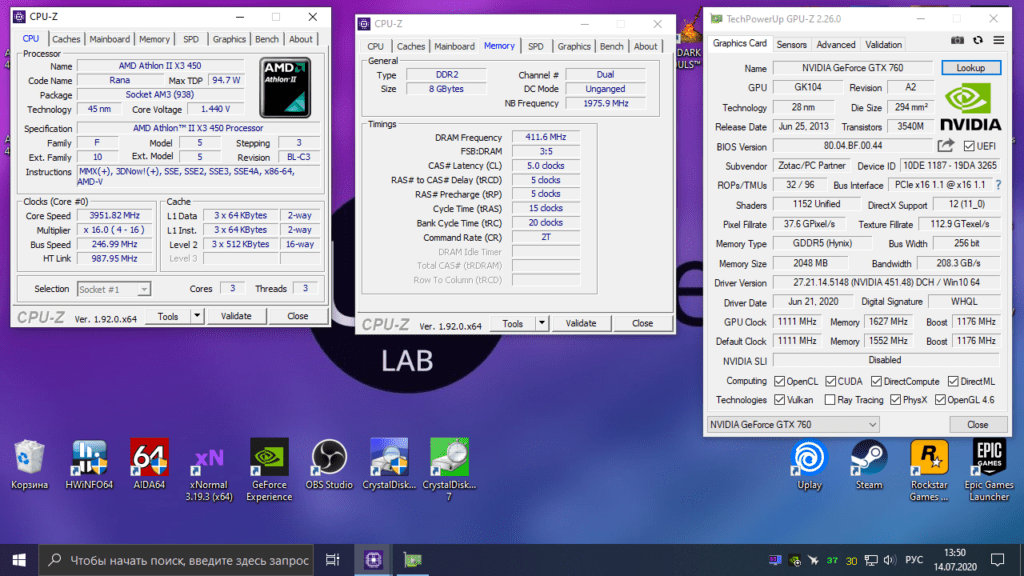This screenshot has height=576, width=1024.
Task: Click Close button at bottom of GPU-Z
Action: [978, 424]
